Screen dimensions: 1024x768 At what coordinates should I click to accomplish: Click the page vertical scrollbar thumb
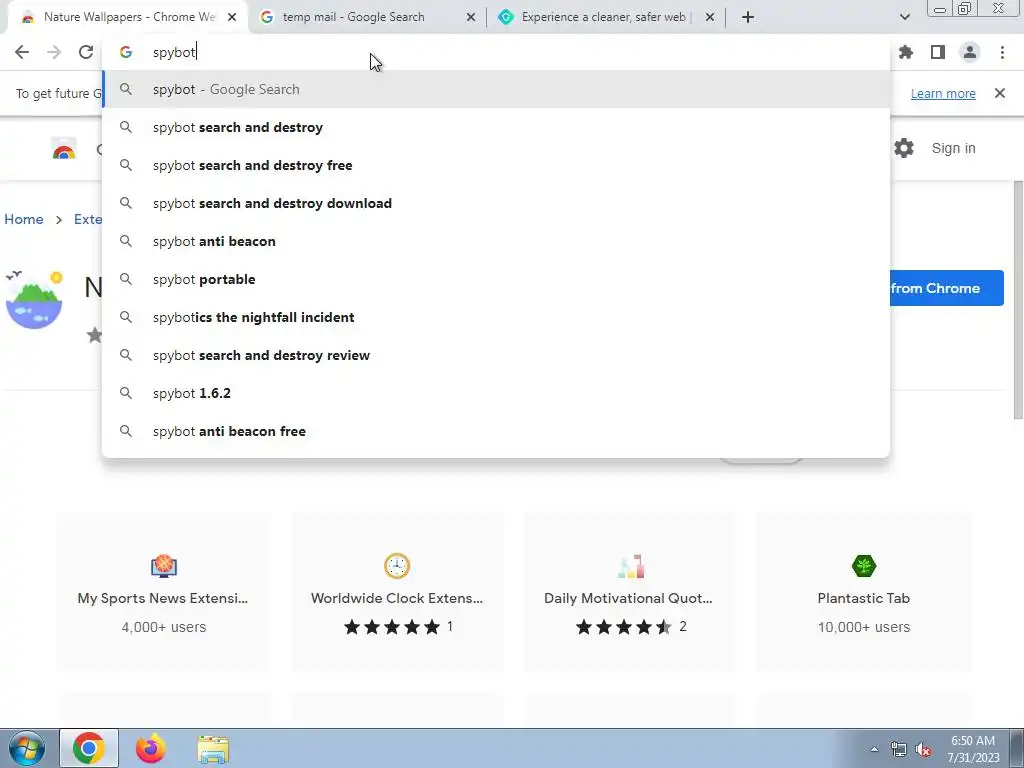pos(1018,300)
